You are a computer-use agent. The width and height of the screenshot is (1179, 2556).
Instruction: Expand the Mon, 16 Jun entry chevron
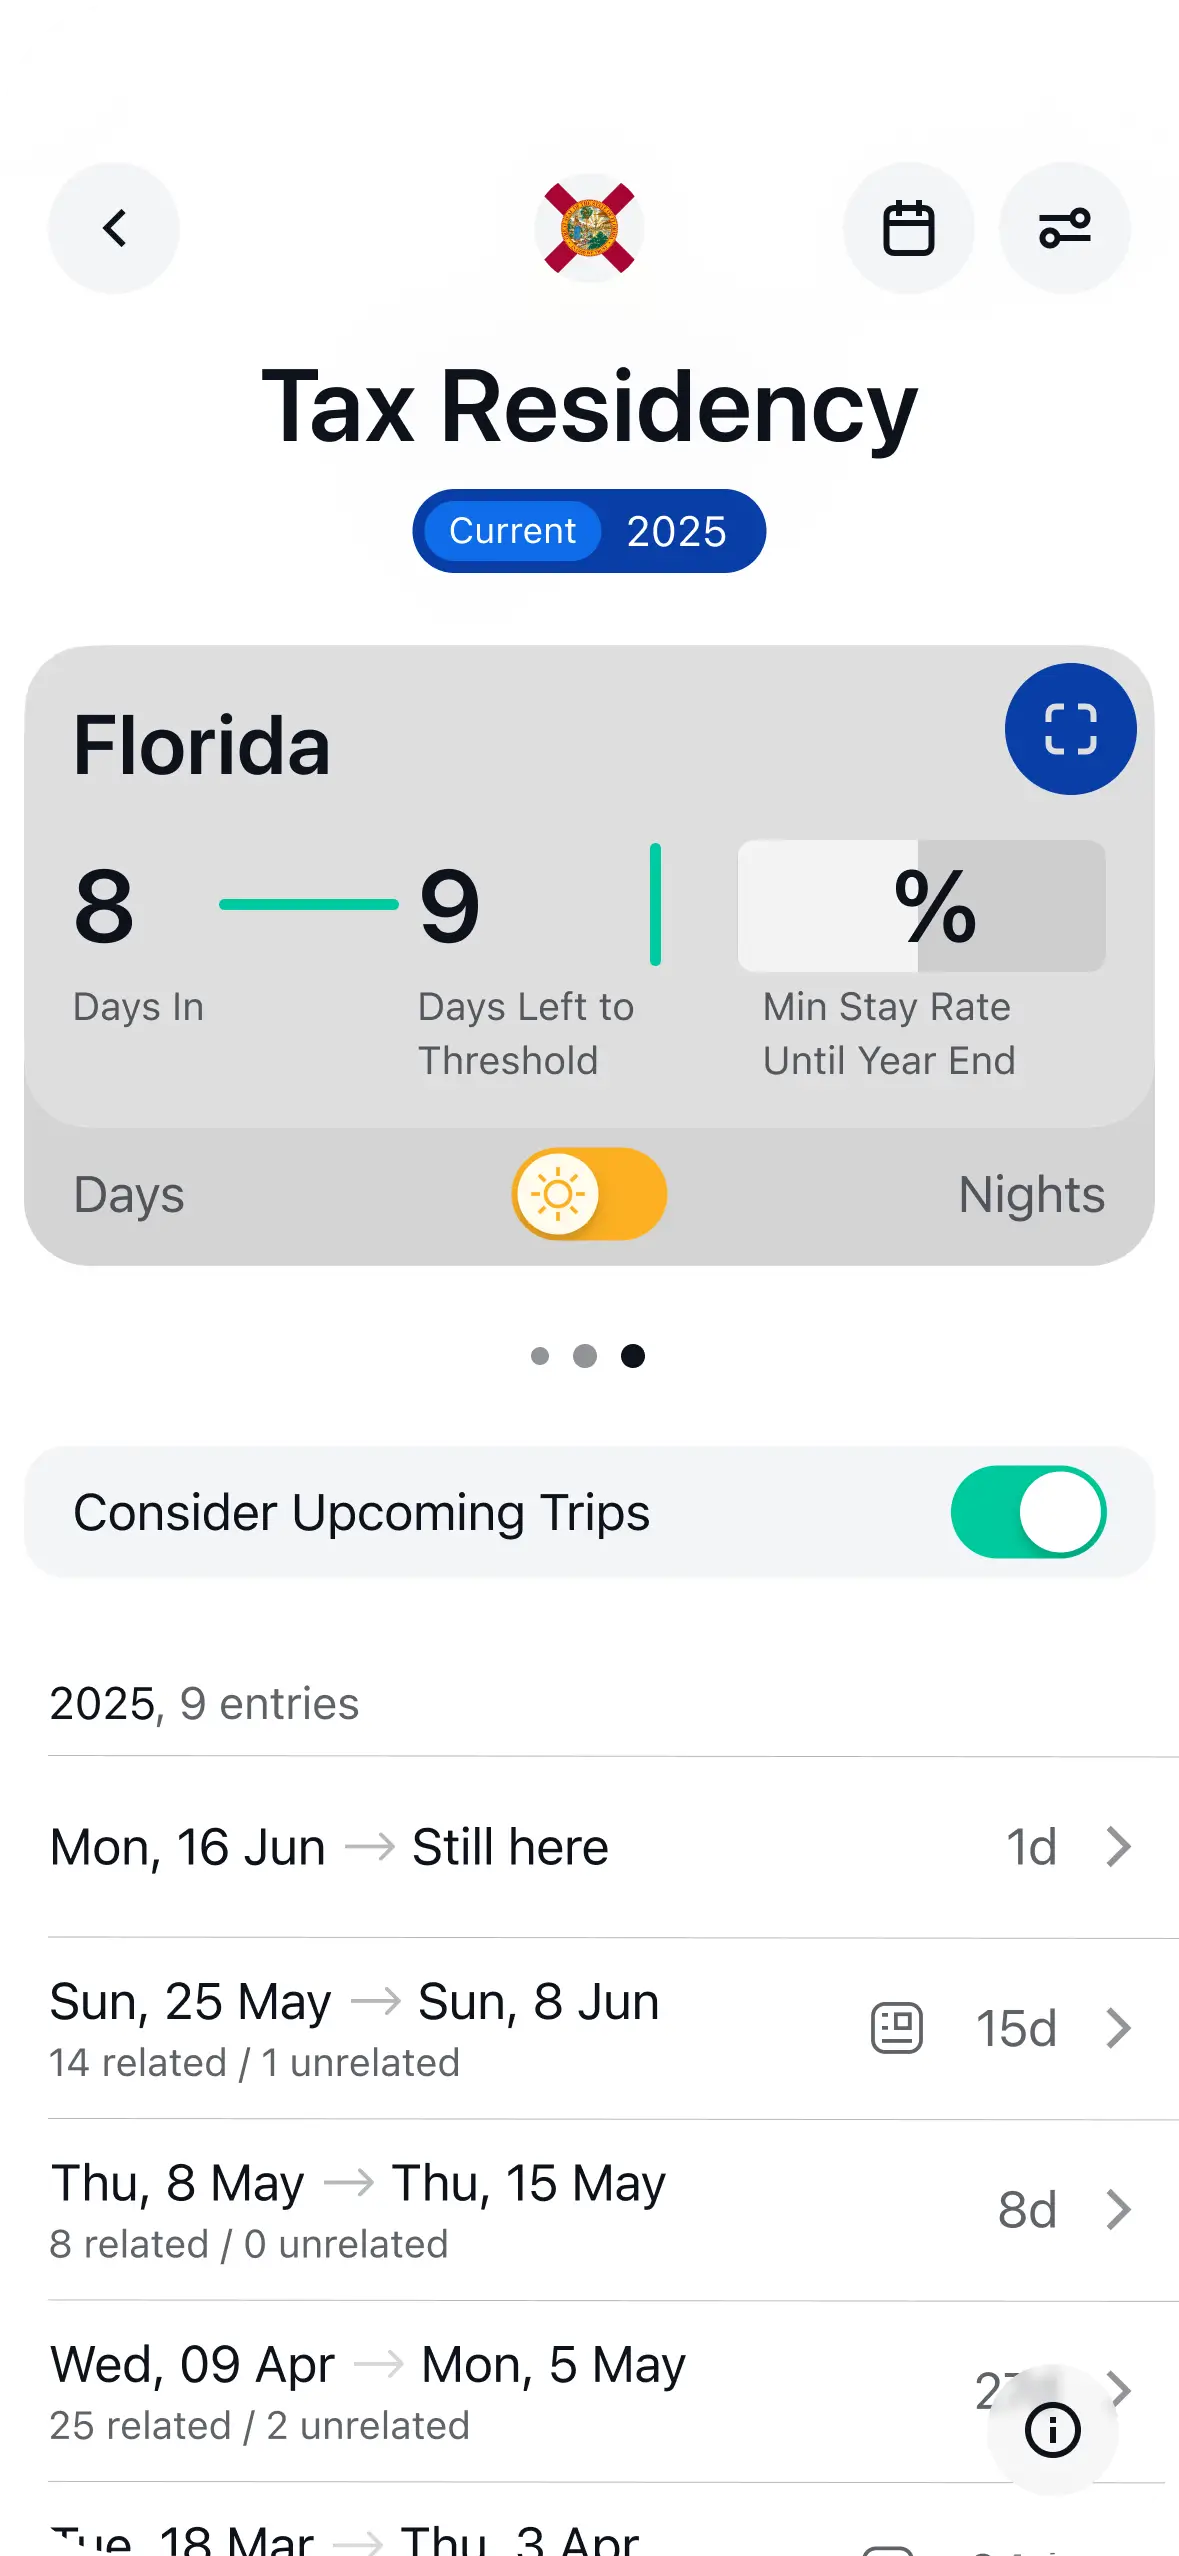coord(1119,1847)
